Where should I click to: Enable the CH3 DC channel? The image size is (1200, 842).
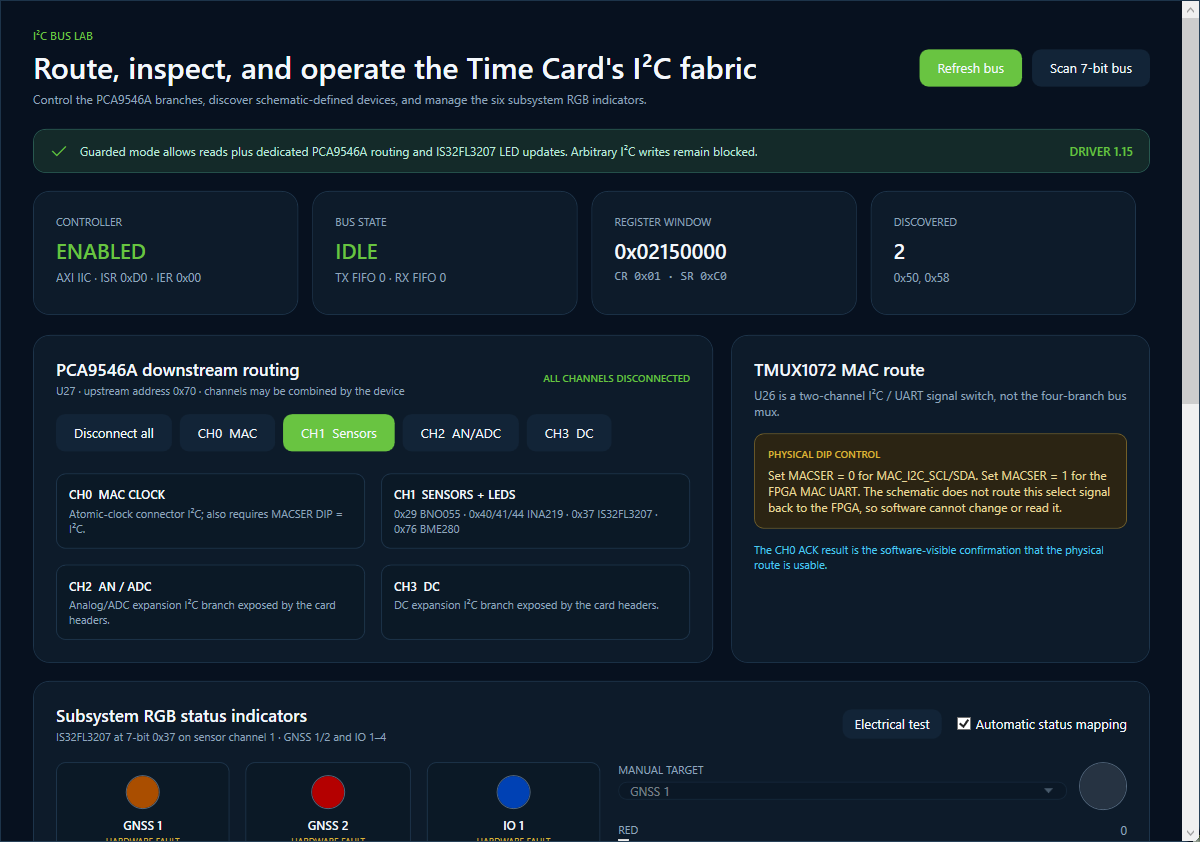tap(569, 433)
